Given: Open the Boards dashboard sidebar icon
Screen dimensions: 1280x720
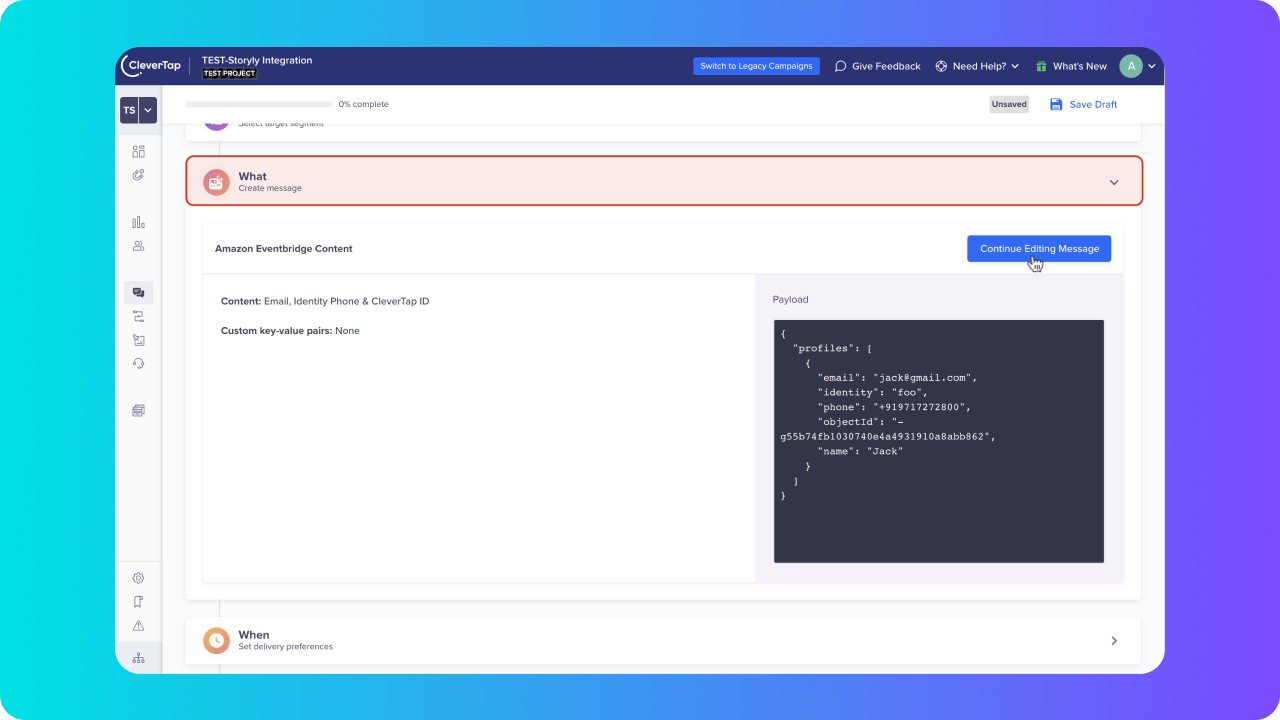Looking at the screenshot, I should coord(138,152).
